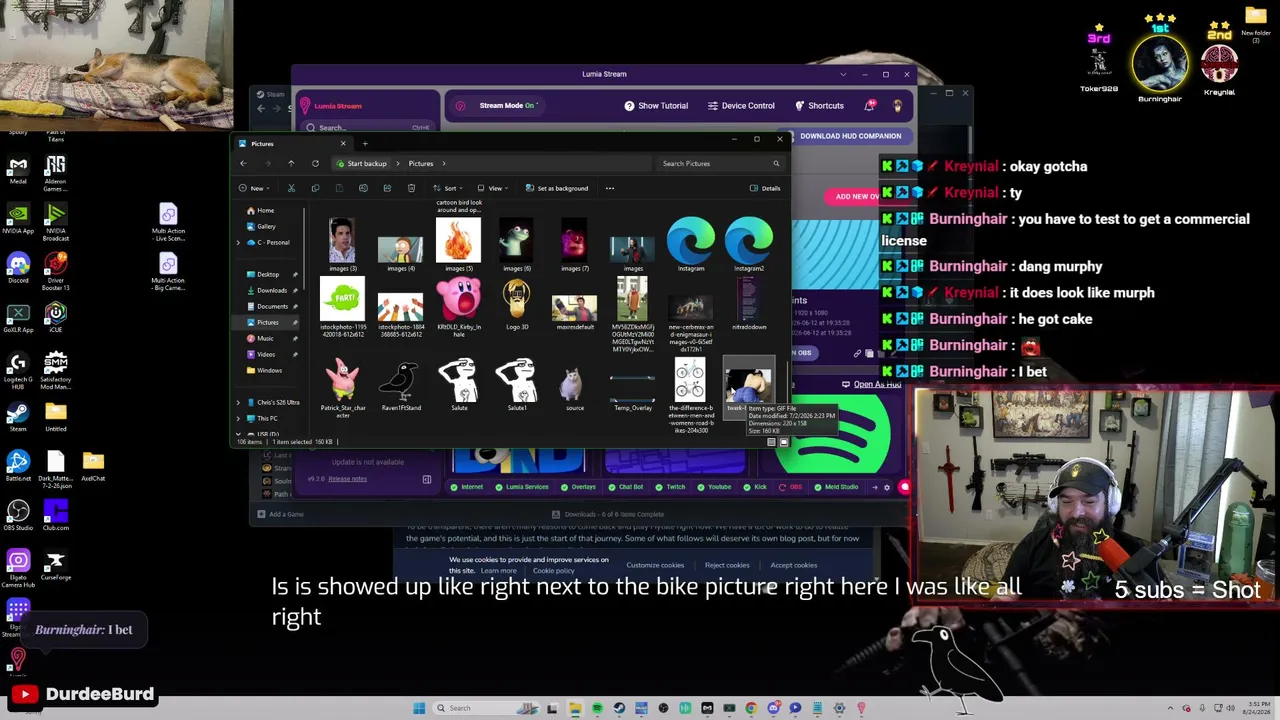Open the OBS Studio desktop icon
This screenshot has width=1280, height=720.
coord(17,515)
